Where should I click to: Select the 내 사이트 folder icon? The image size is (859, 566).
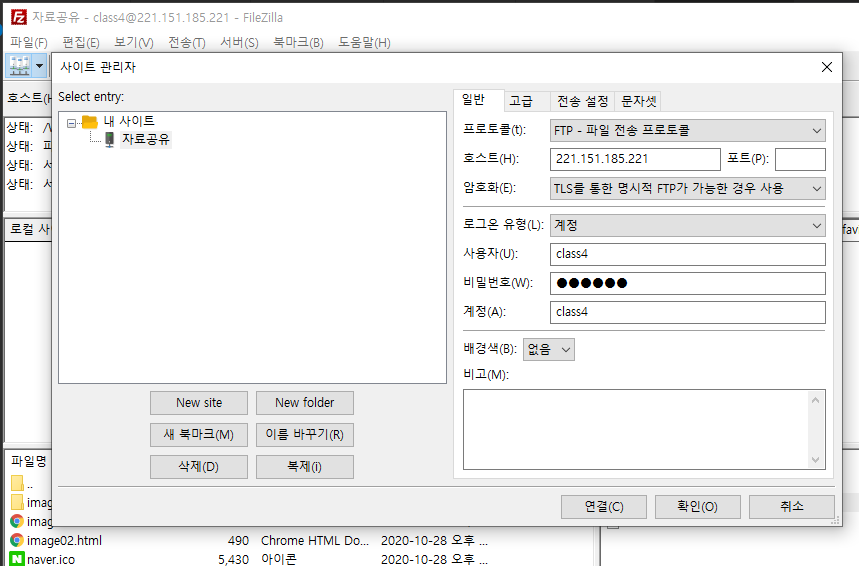[x=90, y=121]
